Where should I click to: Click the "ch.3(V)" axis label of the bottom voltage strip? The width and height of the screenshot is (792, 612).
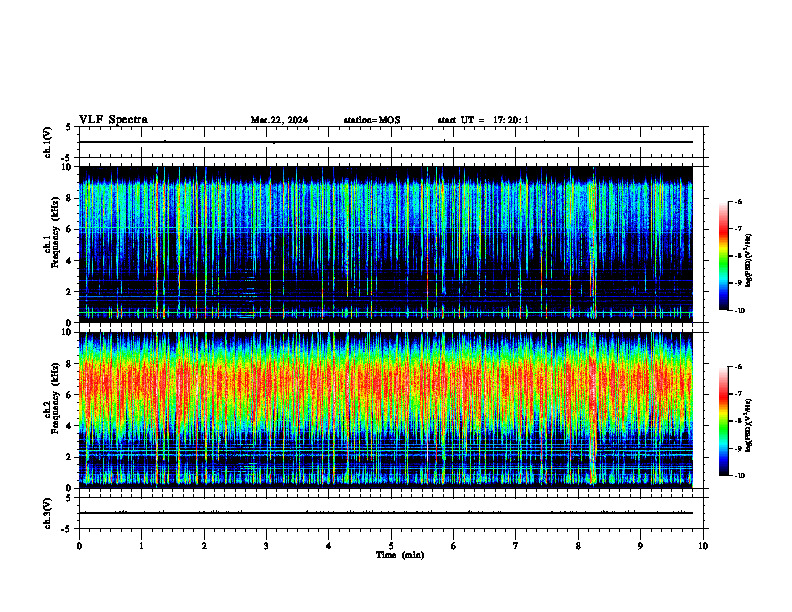click(48, 513)
